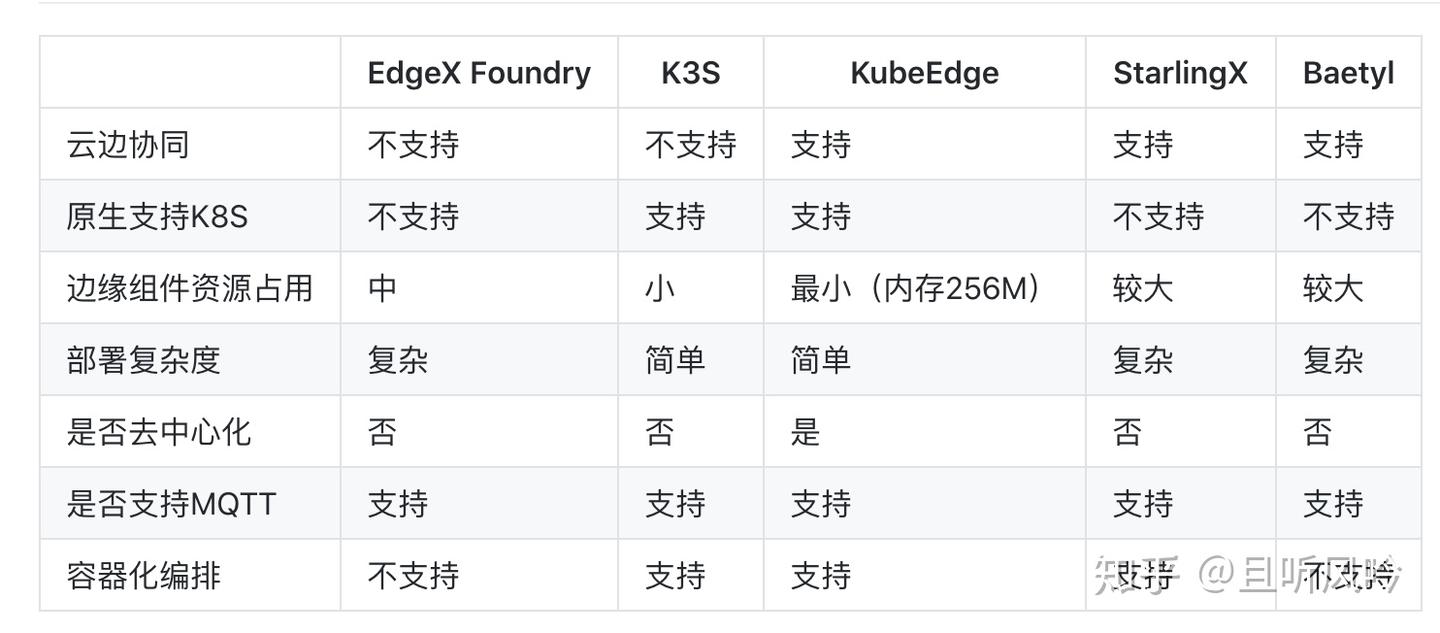Click StarlingX's 较大 resource usage cell
The height and width of the screenshot is (633, 1440).
pyautogui.click(x=1142, y=289)
